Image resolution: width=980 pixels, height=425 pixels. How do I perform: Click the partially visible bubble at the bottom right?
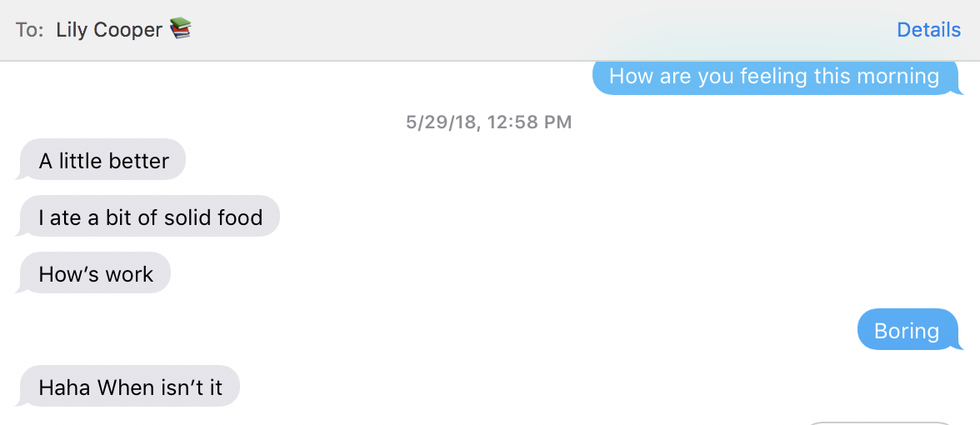880,422
